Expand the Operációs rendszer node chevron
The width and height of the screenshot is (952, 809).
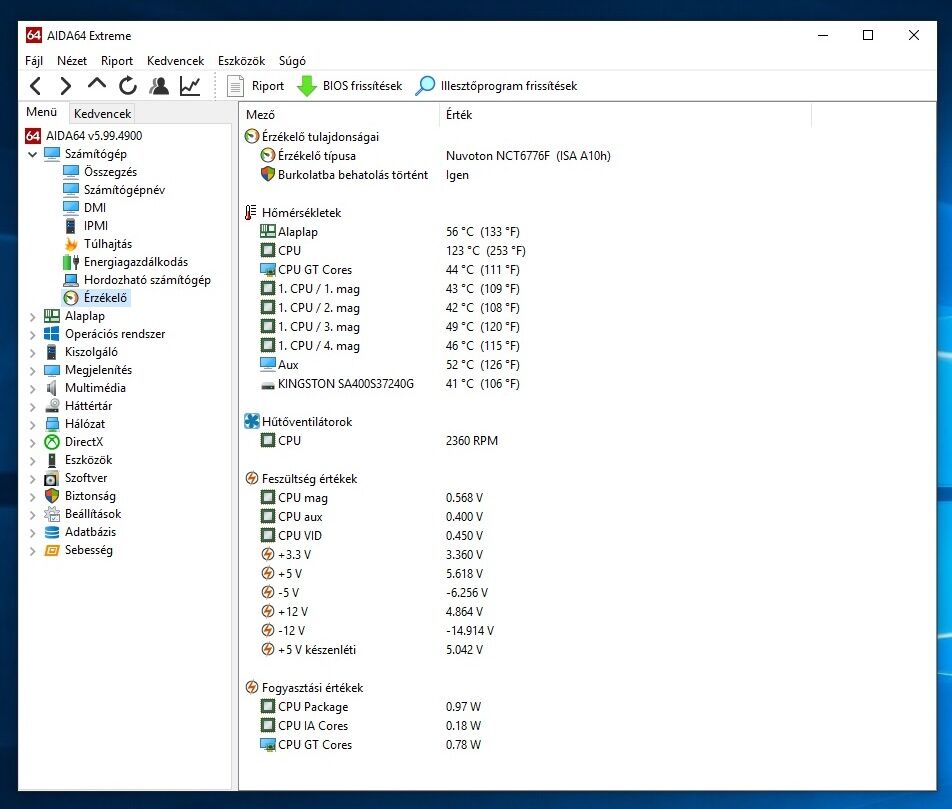tap(33, 335)
